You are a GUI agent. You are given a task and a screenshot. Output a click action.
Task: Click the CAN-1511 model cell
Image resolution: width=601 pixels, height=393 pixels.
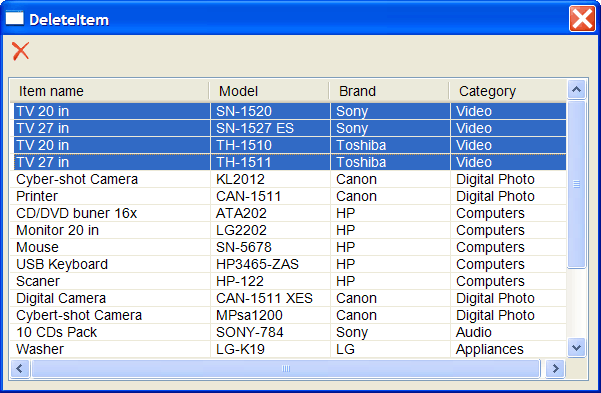tap(270, 196)
